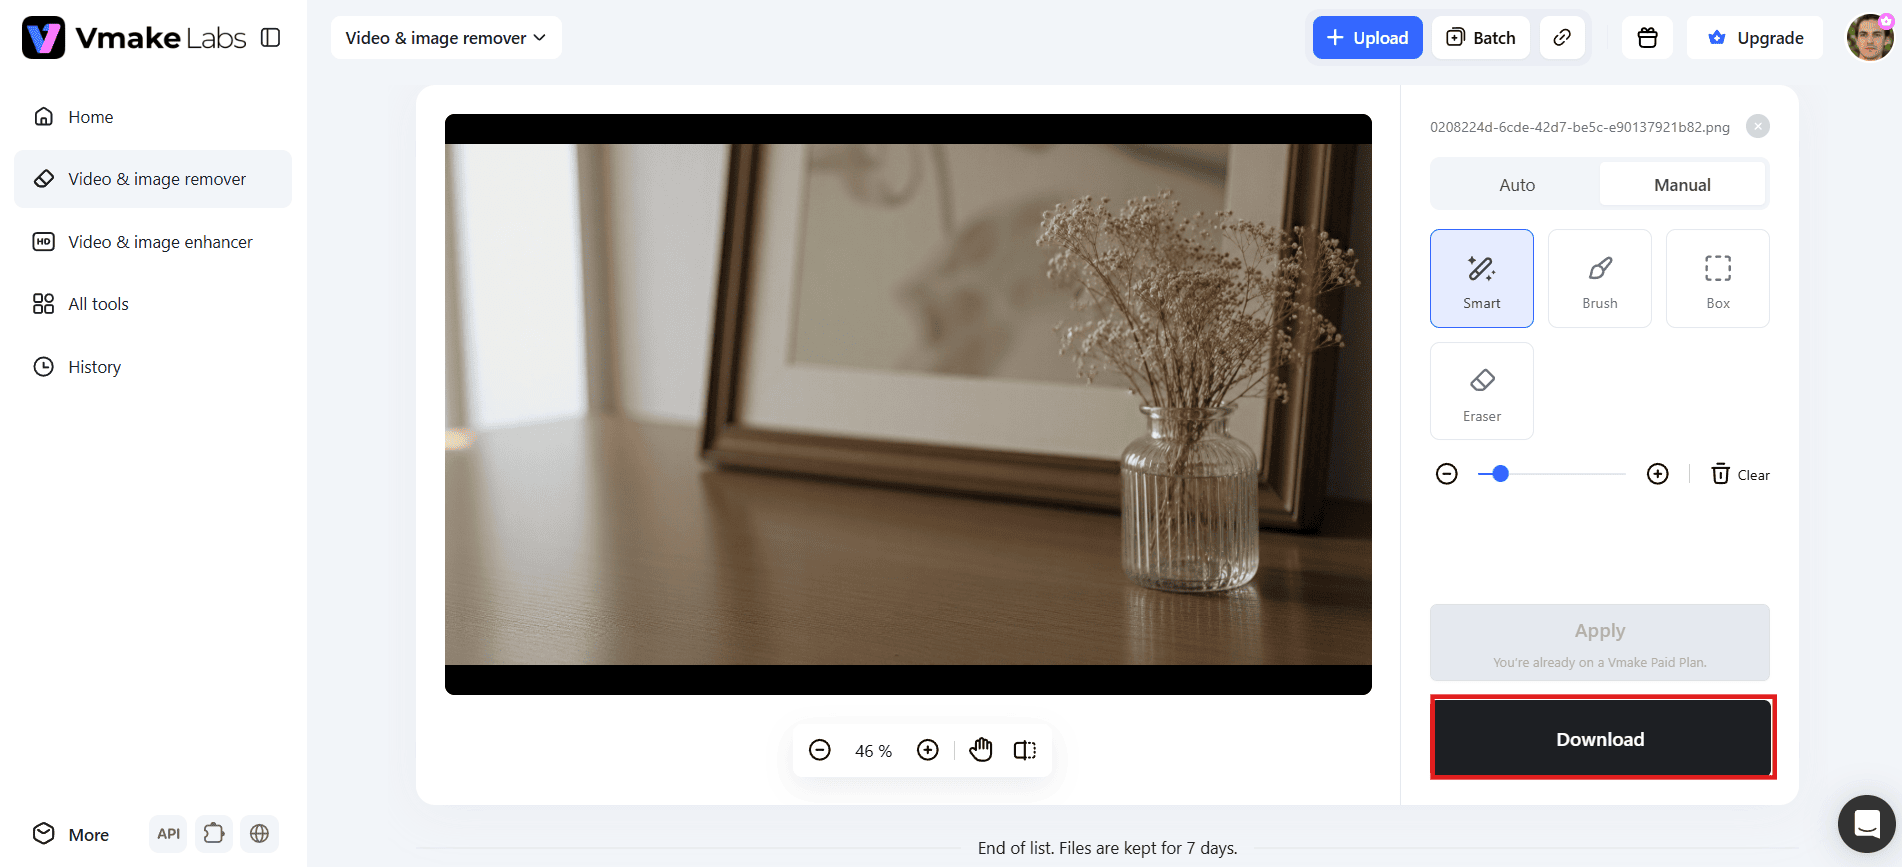Click the copy link icon button
The image size is (1902, 867).
point(1561,38)
